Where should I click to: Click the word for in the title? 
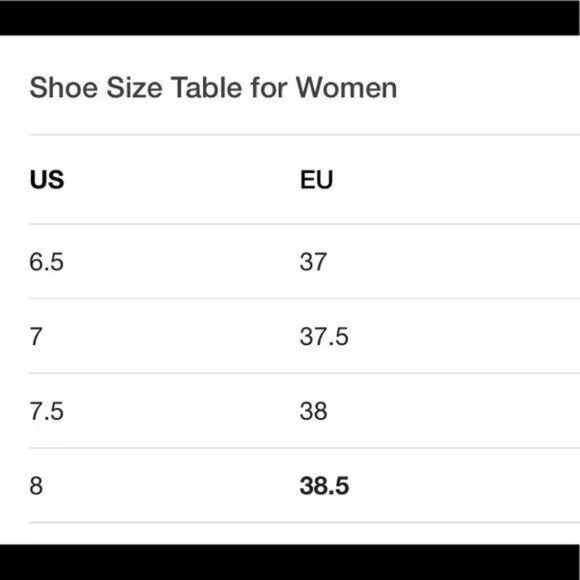(x=269, y=88)
